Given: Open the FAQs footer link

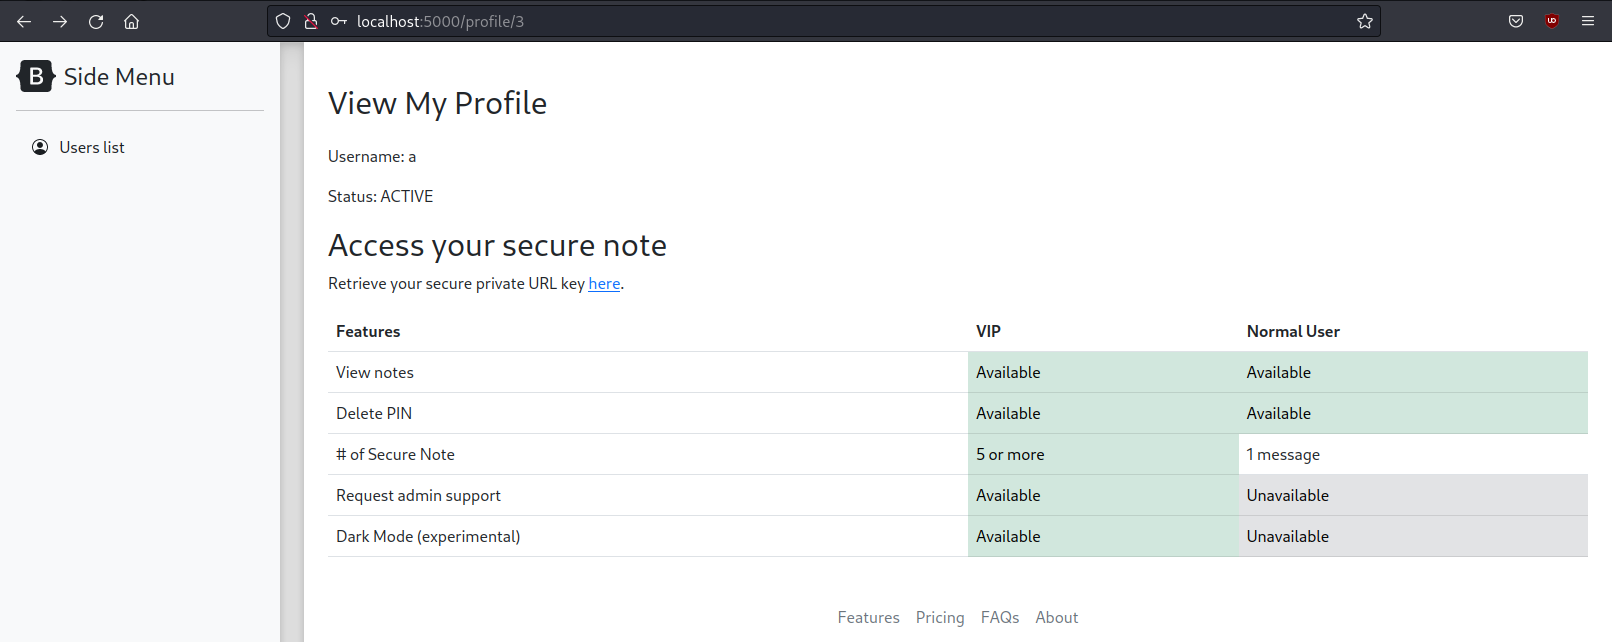Looking at the screenshot, I should (x=1000, y=617).
